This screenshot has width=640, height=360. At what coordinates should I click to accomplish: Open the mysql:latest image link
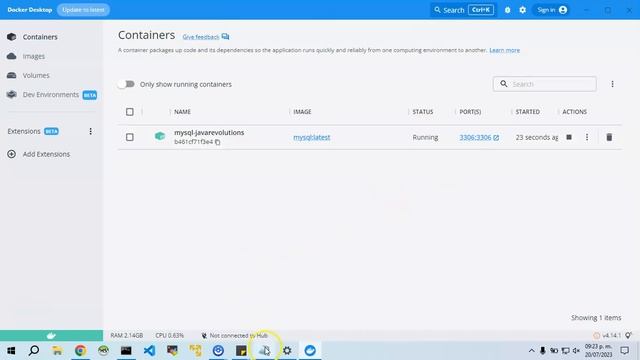click(x=311, y=138)
